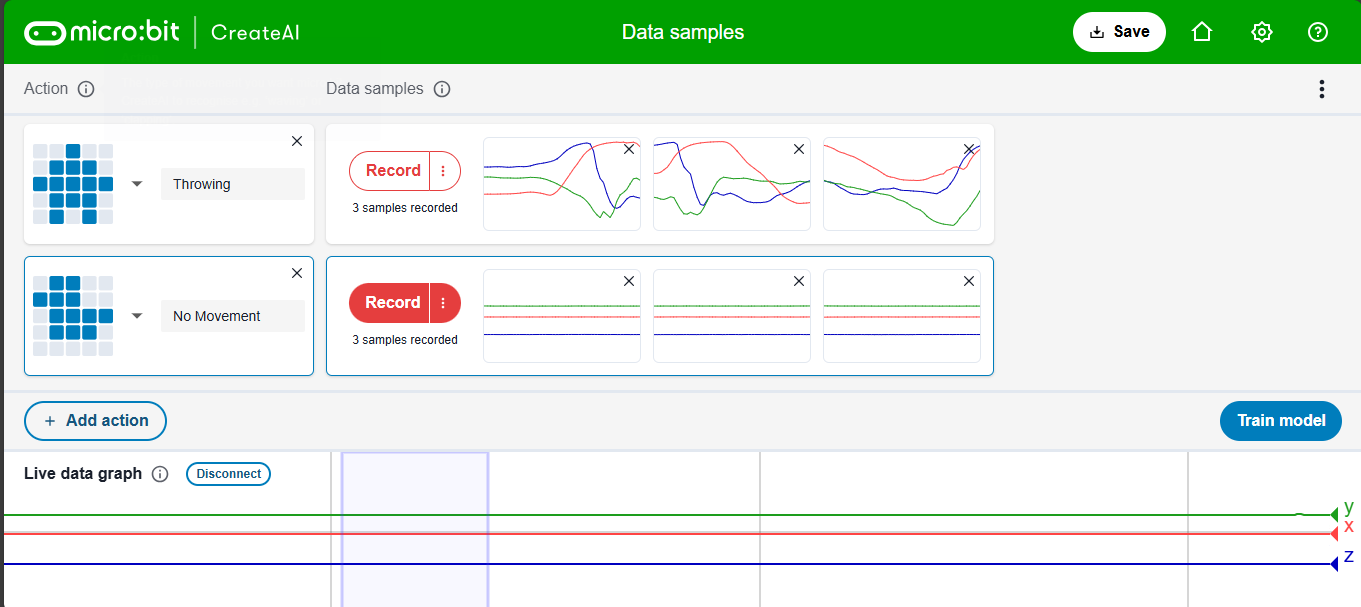The width and height of the screenshot is (1361, 607).
Task: Show info about Data samples column
Action: 442,89
